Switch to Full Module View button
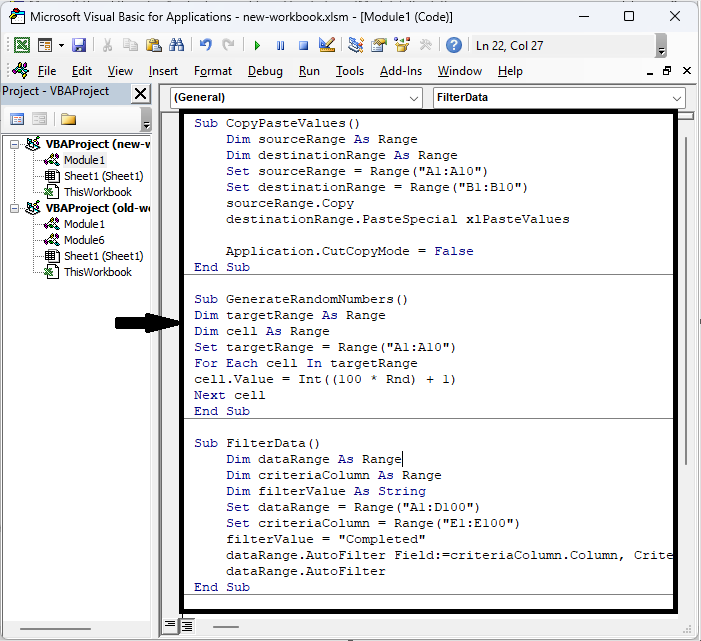The image size is (701, 641). 186,625
